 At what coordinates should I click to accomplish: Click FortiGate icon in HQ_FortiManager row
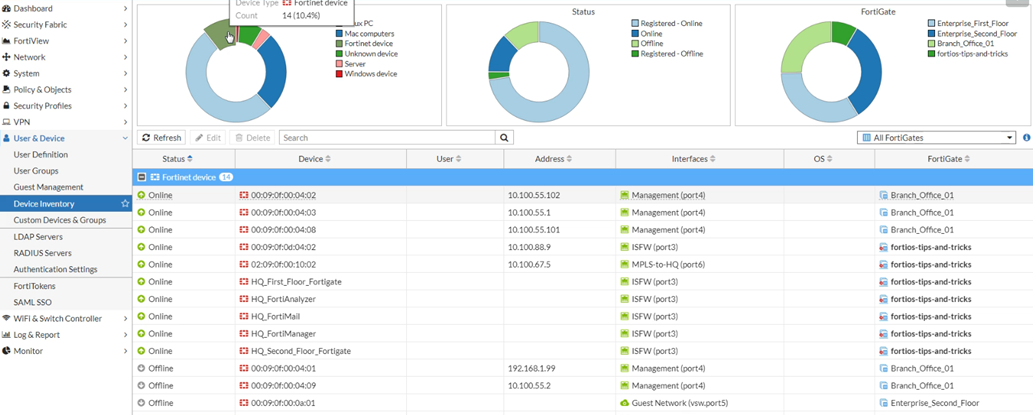coord(884,333)
